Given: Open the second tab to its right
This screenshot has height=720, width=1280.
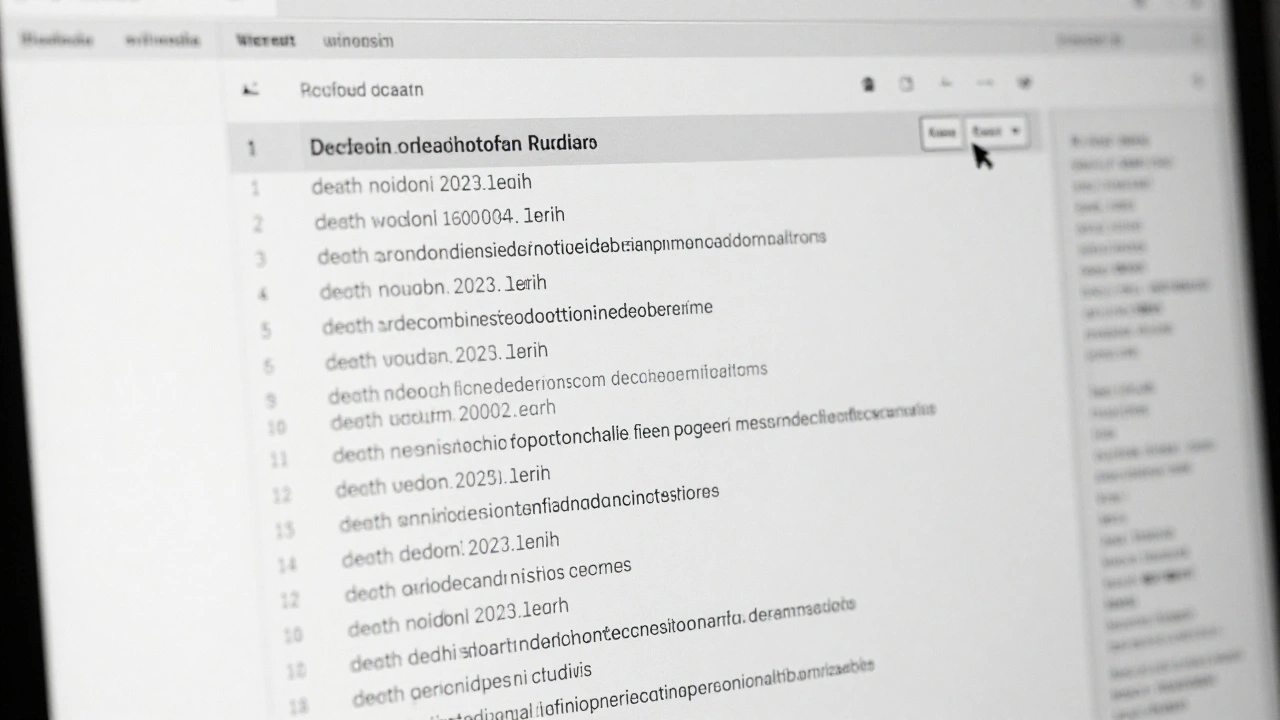Looking at the screenshot, I should (357, 41).
